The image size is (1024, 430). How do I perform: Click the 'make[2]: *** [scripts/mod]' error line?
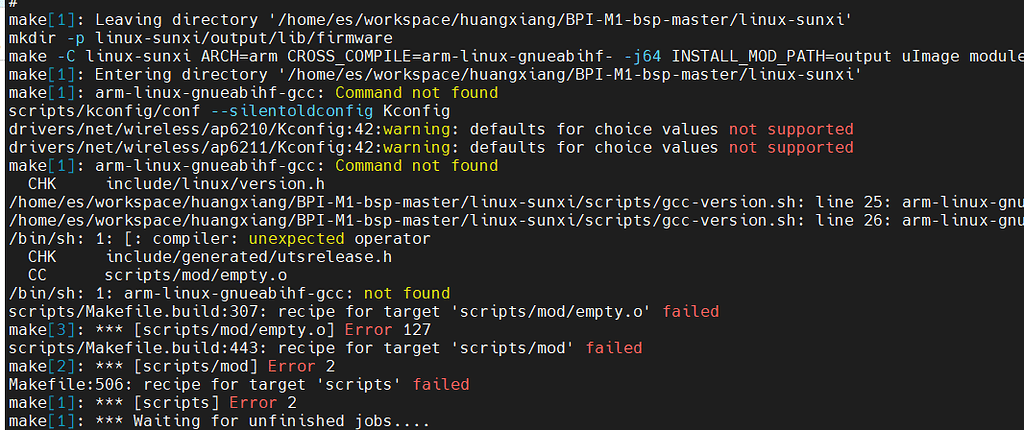pyautogui.click(x=148, y=366)
